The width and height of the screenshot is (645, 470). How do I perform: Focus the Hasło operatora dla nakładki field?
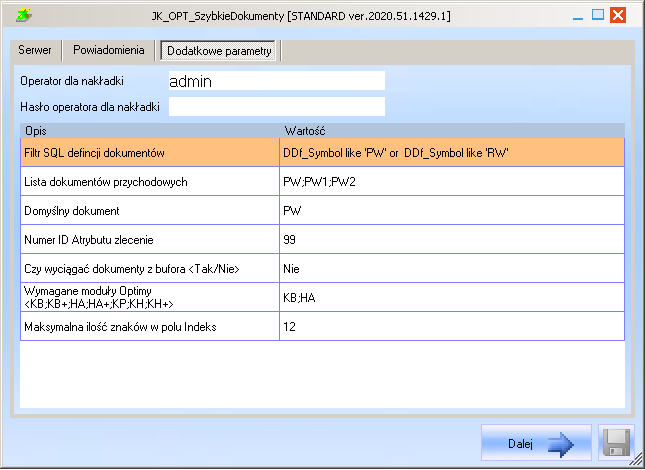276,106
